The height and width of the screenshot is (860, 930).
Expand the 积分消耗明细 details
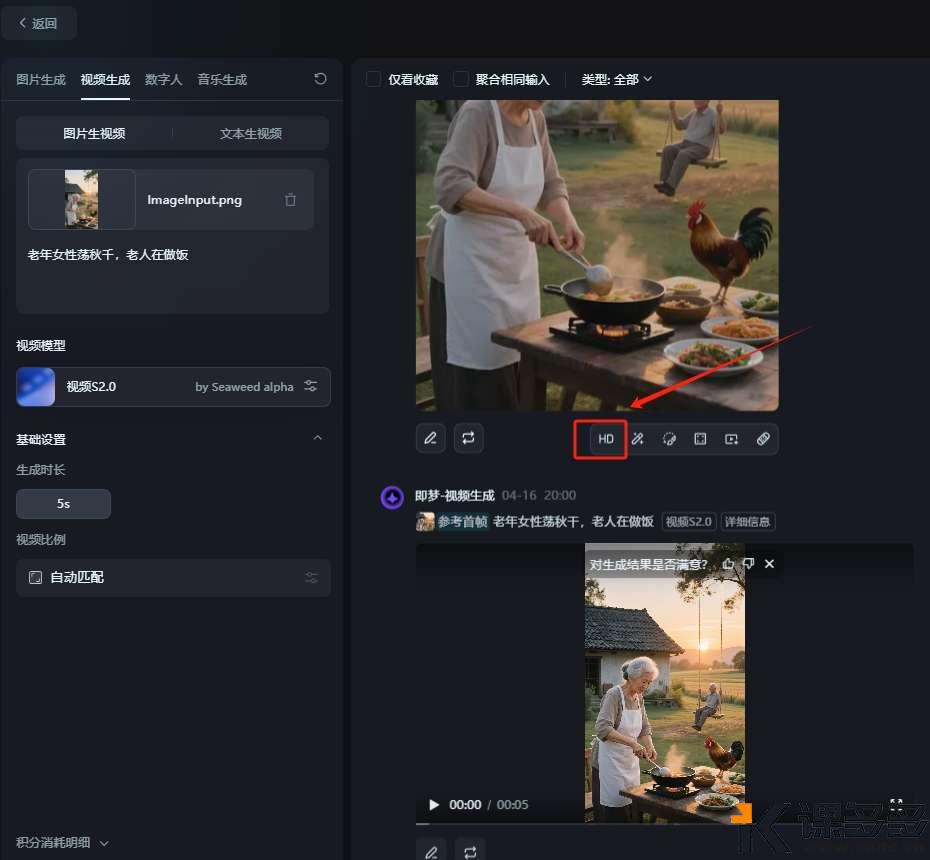pos(60,842)
